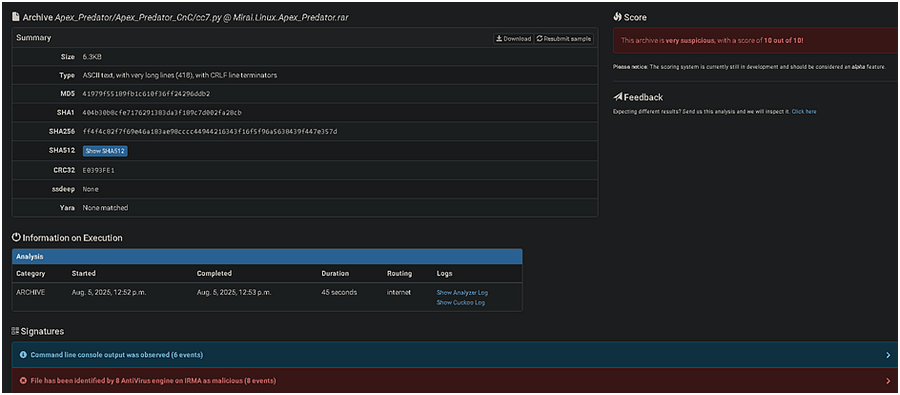Click the red X icon on AntiVirus signature
Screen dimensions: 900x395
(x=24, y=381)
